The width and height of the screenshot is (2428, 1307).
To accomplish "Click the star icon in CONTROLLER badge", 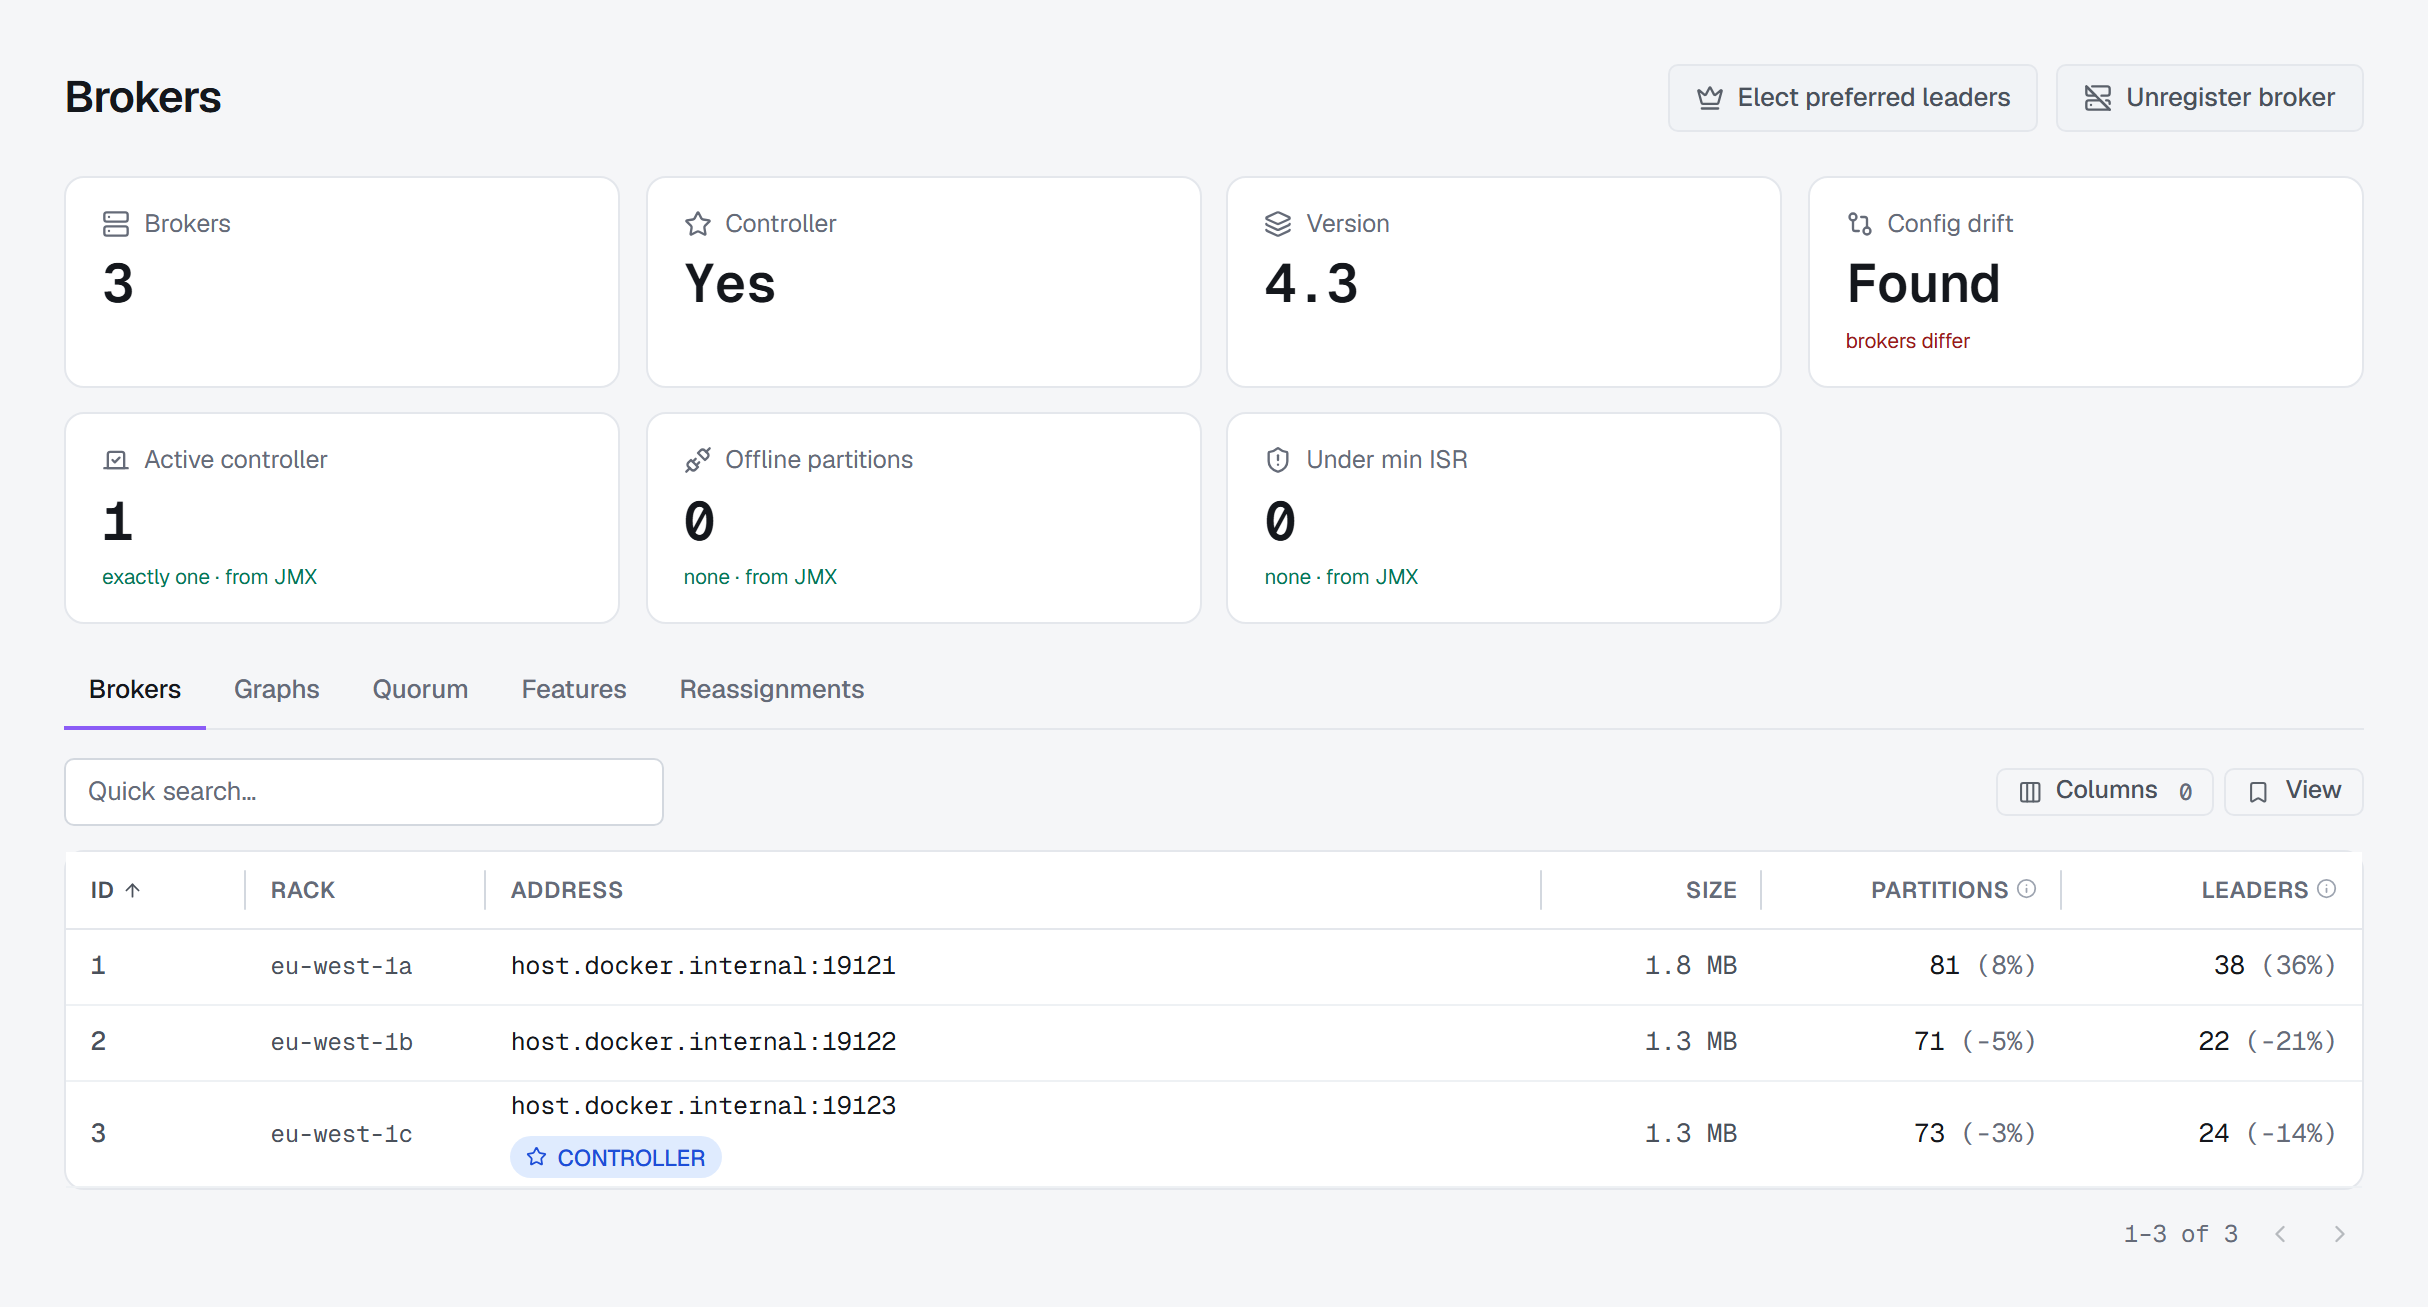I will [x=537, y=1157].
